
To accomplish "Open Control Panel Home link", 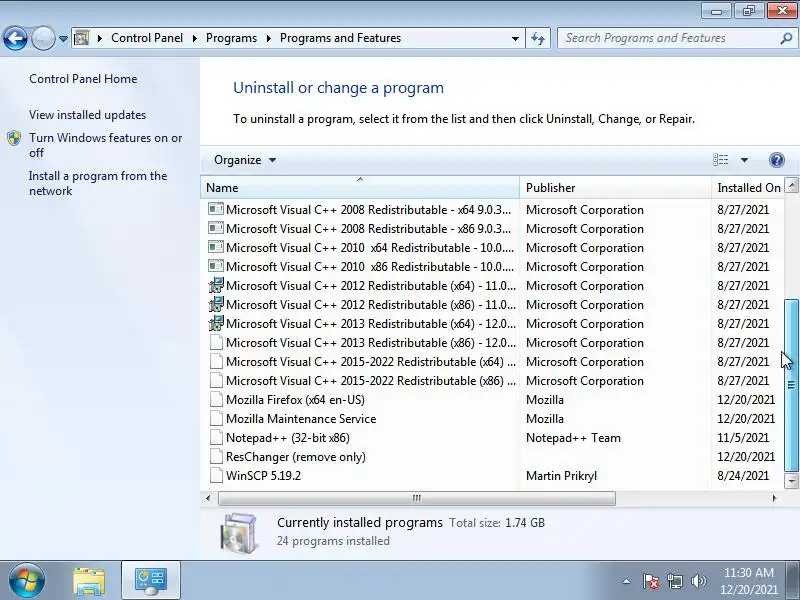I will point(83,79).
